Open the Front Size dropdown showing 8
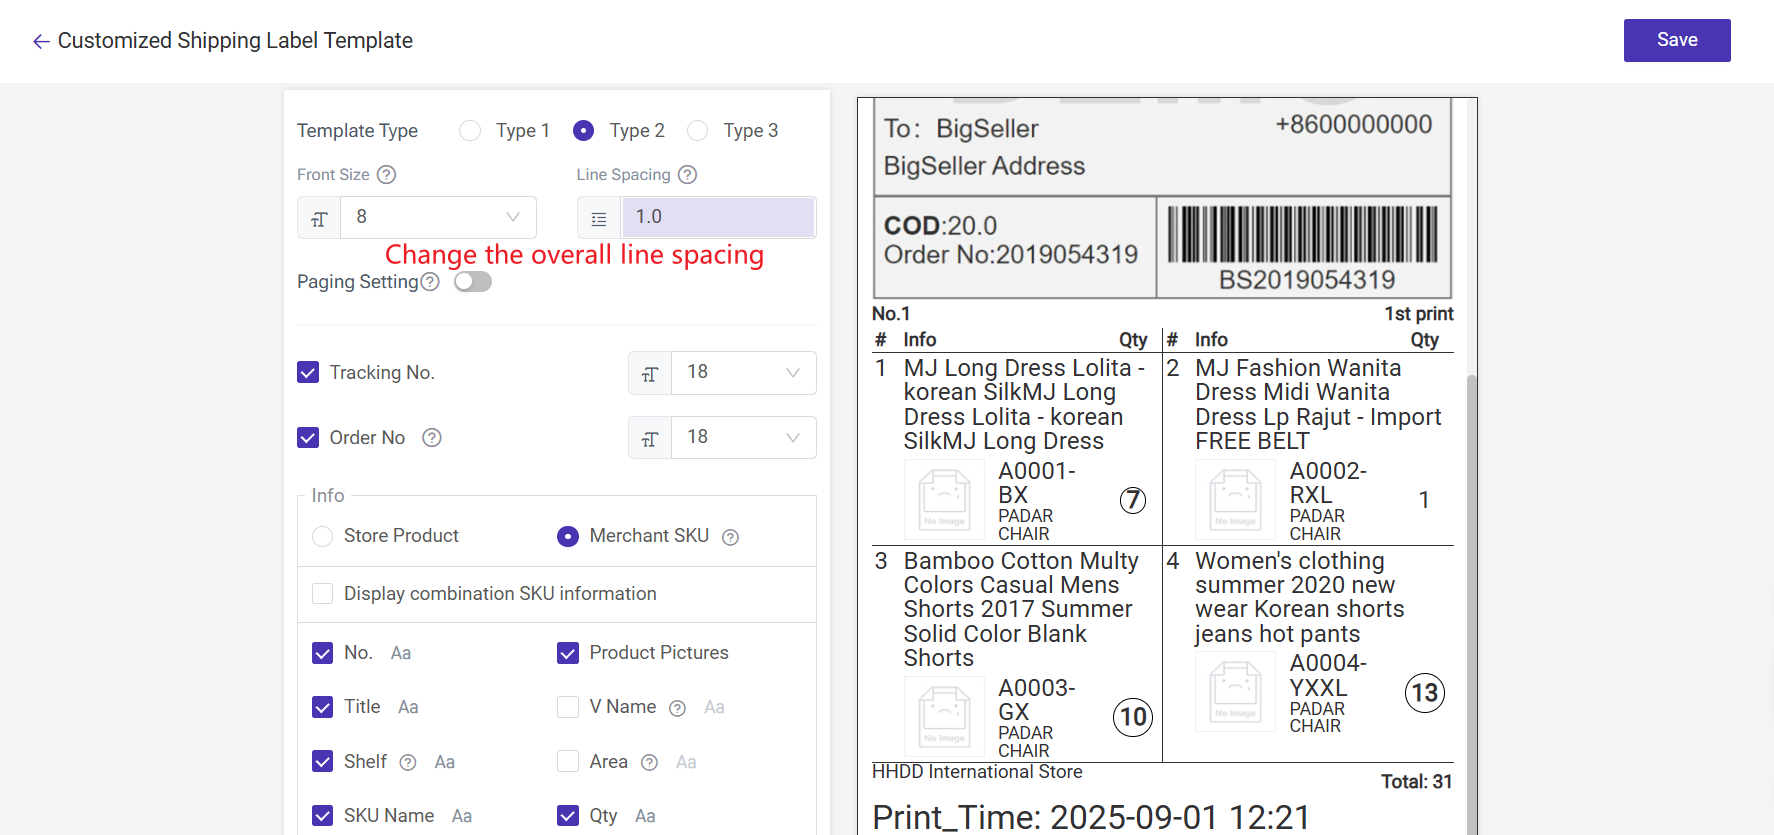 click(439, 218)
